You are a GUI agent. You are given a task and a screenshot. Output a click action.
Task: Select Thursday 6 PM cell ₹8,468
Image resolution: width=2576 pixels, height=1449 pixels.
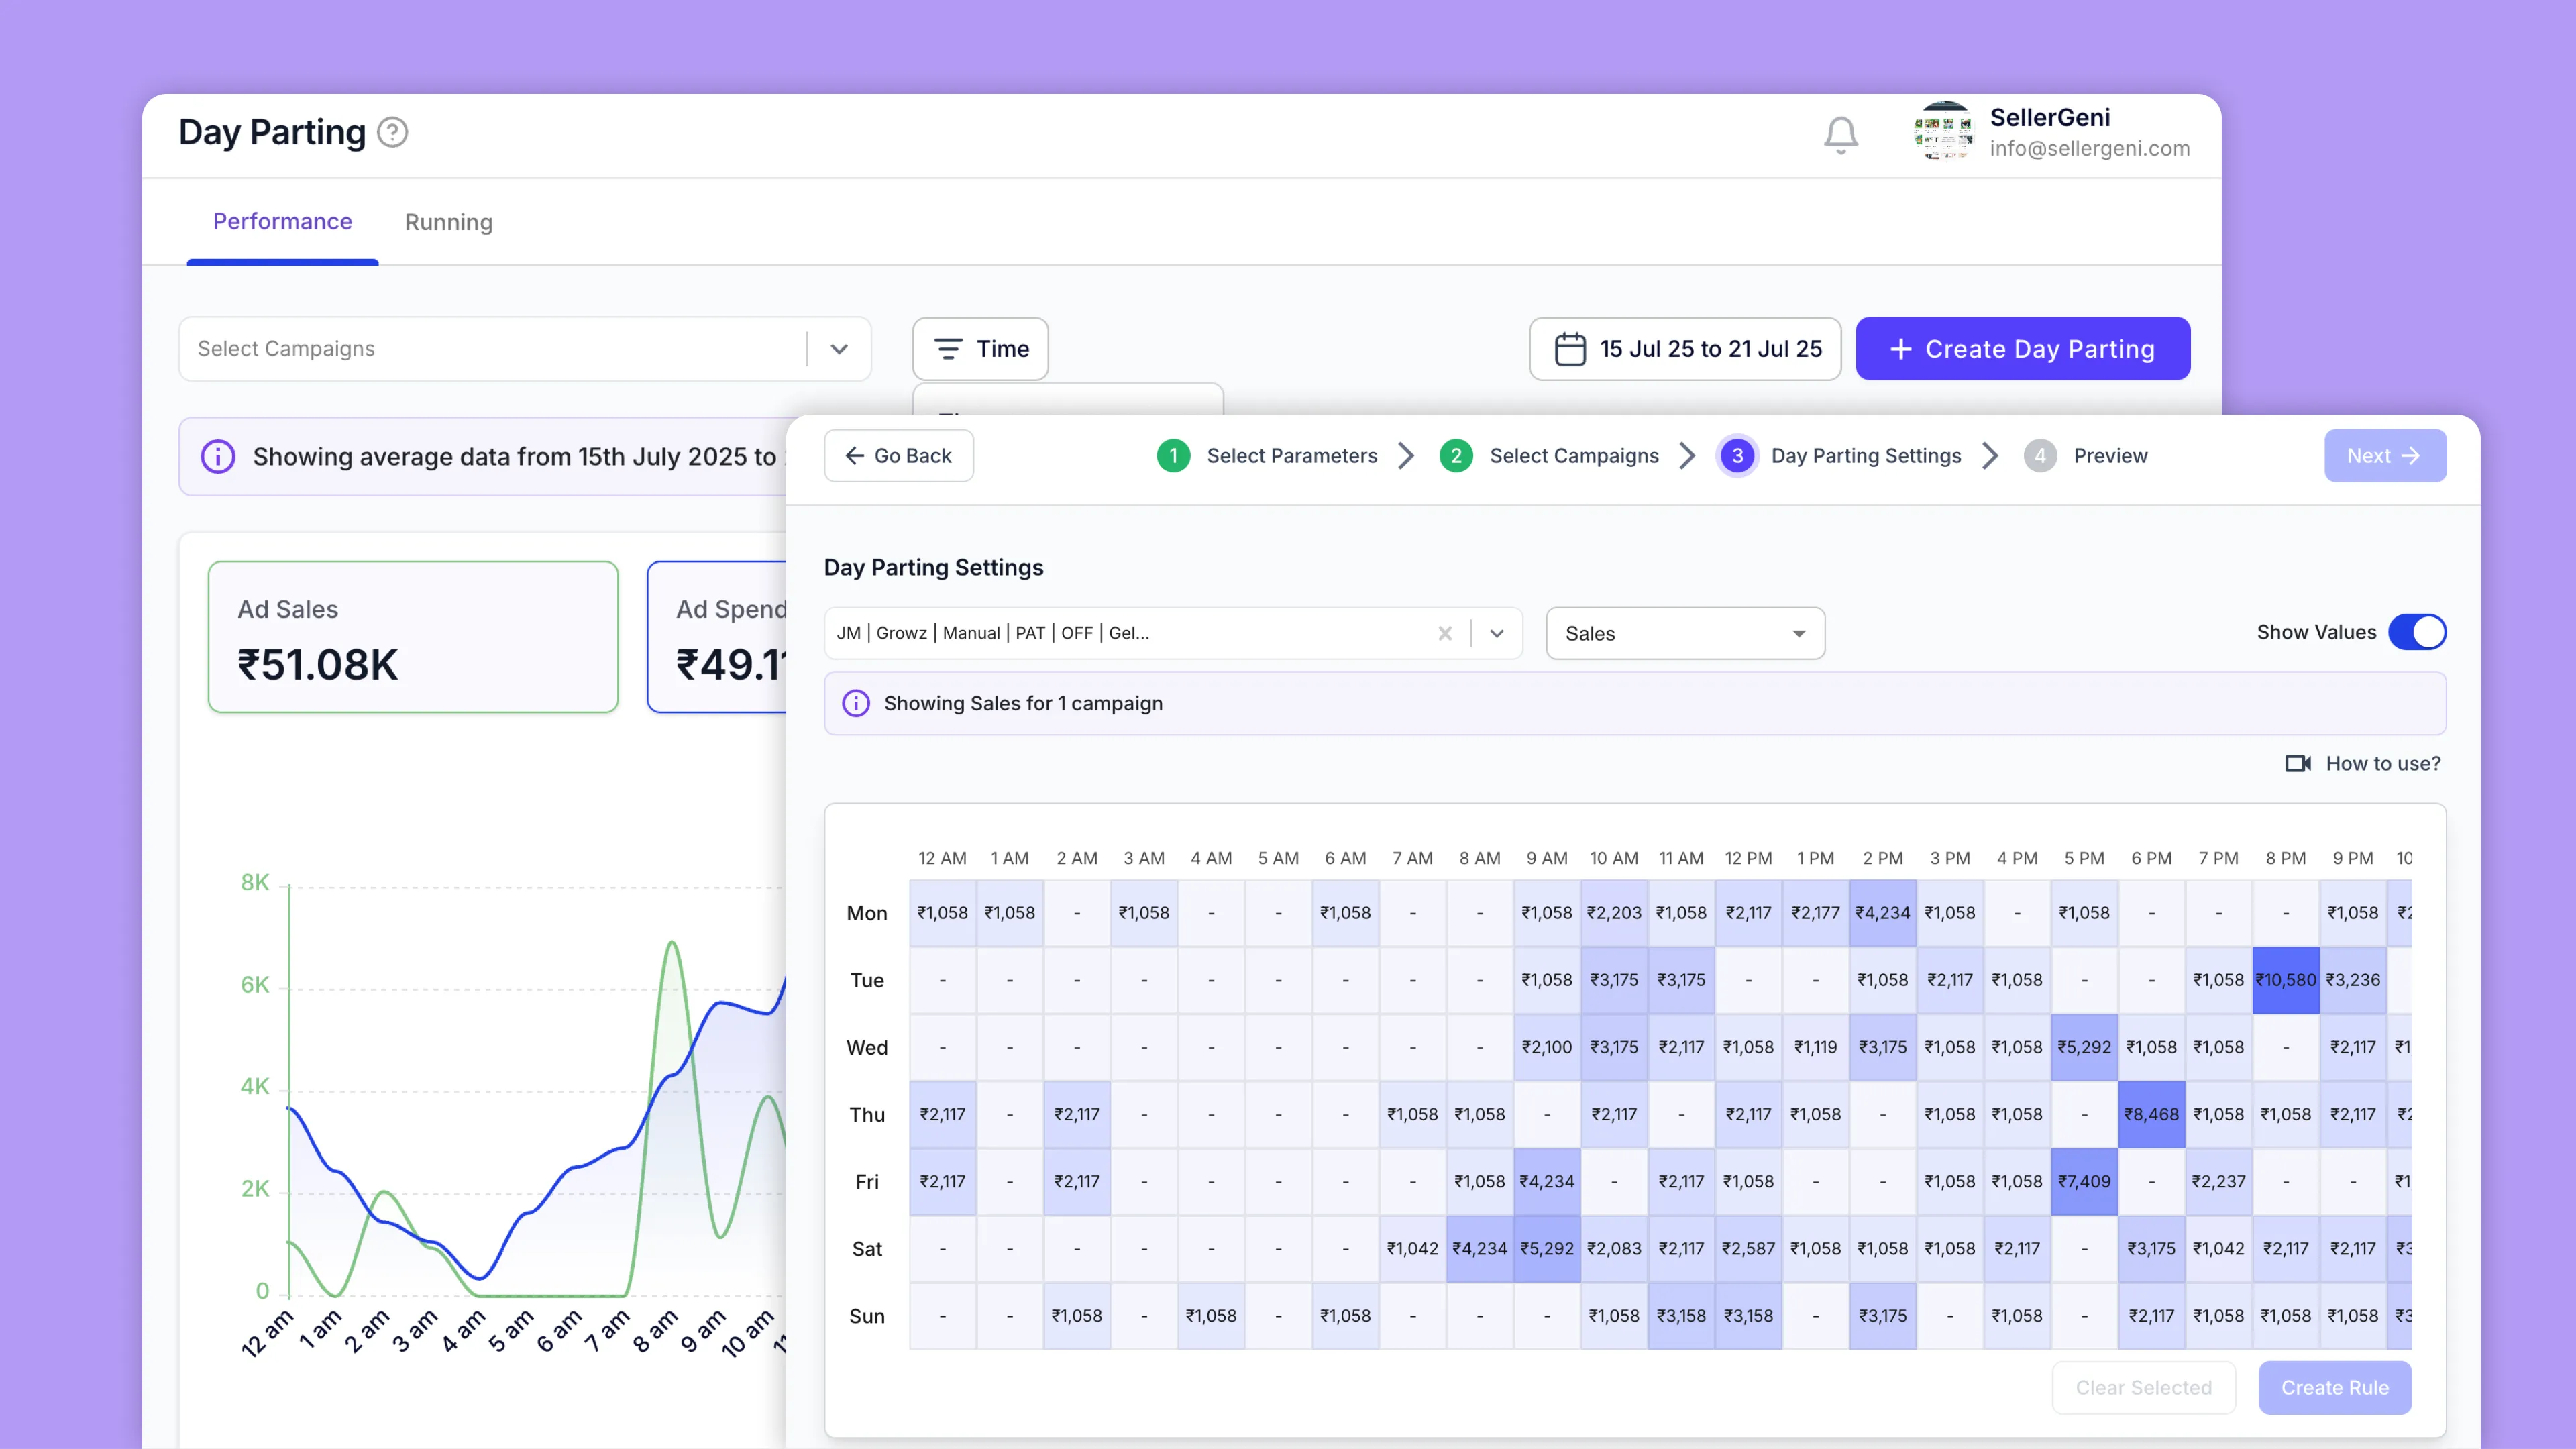(2151, 1114)
